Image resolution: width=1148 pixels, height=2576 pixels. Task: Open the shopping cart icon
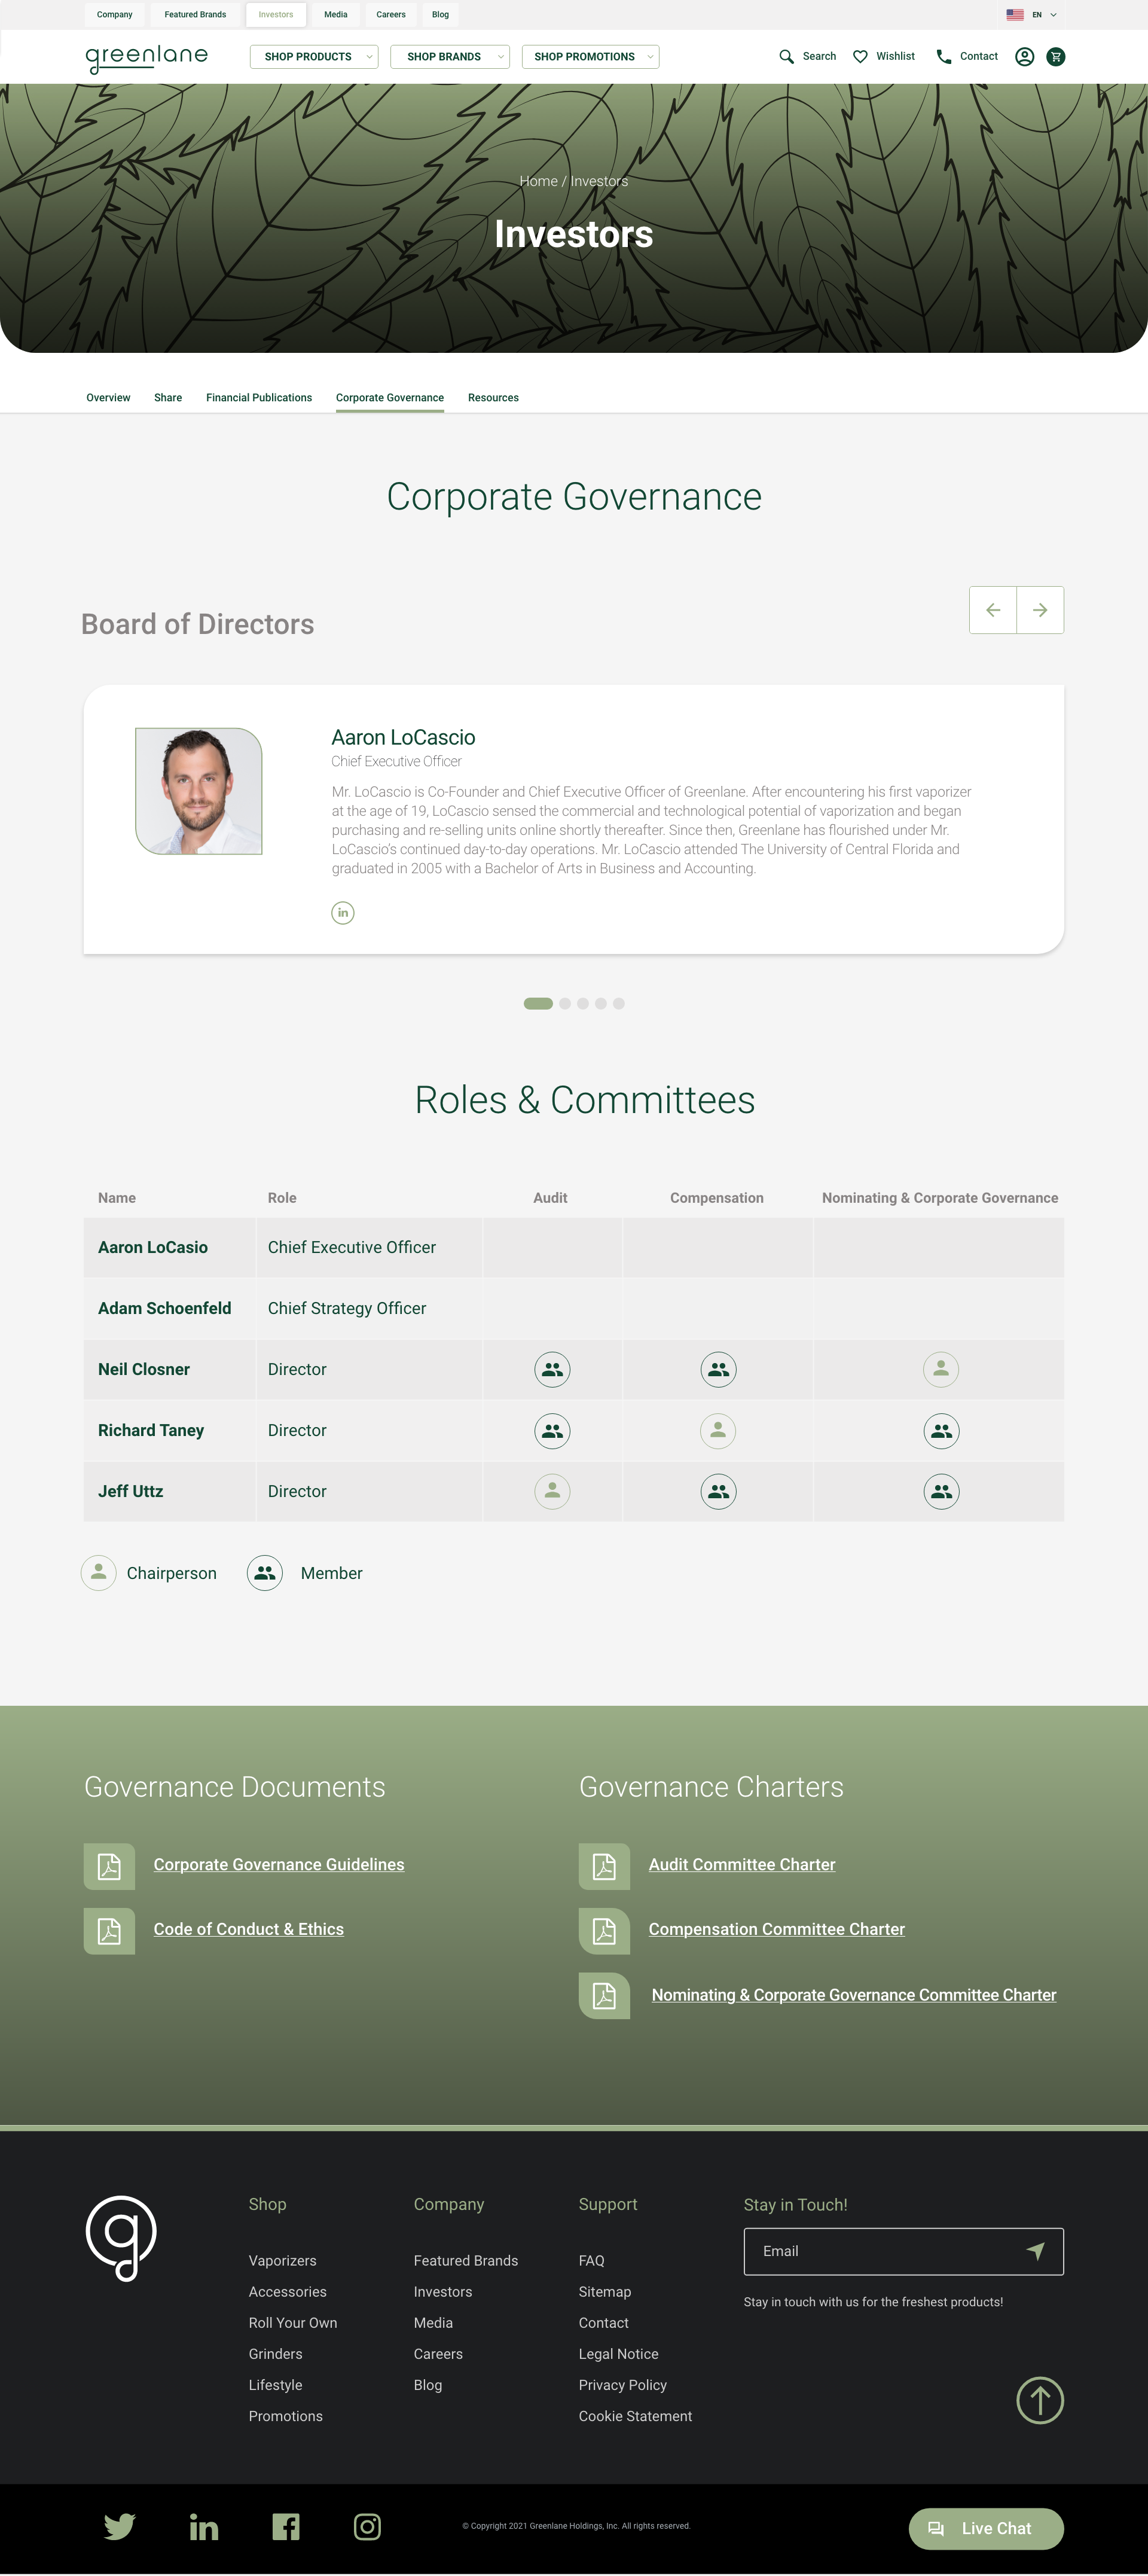pos(1055,57)
